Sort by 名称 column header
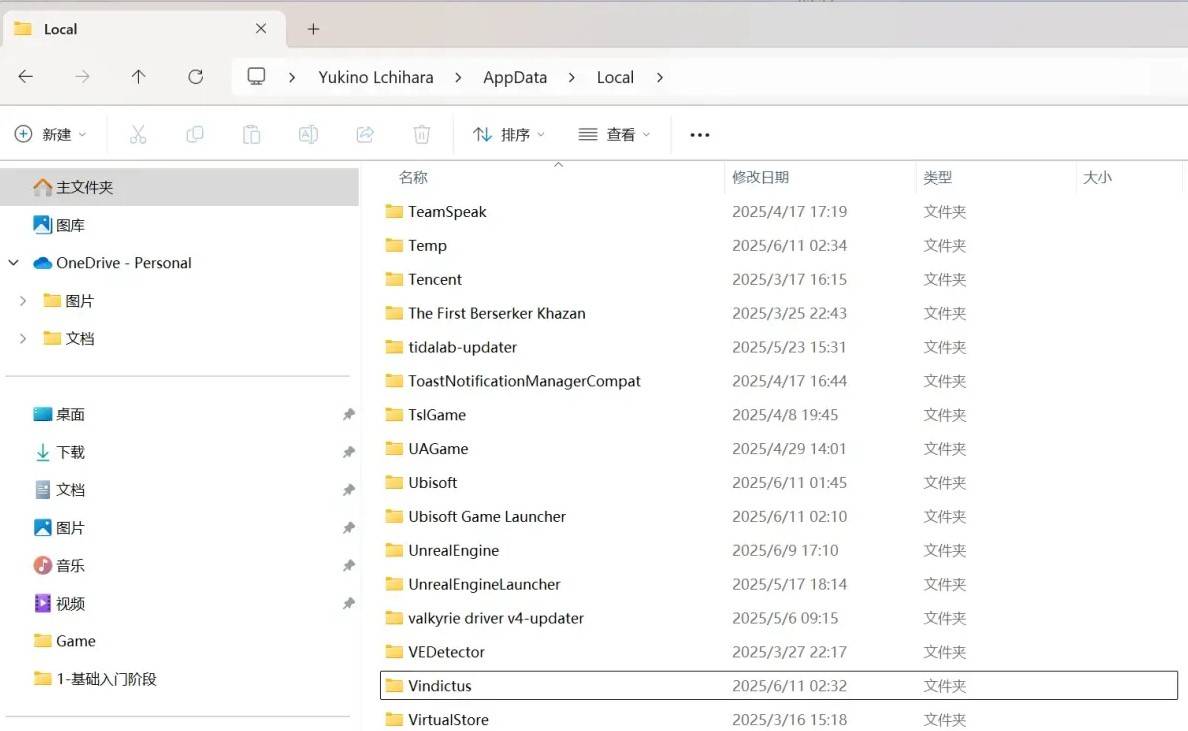Image resolution: width=1188 pixels, height=731 pixels. click(414, 177)
